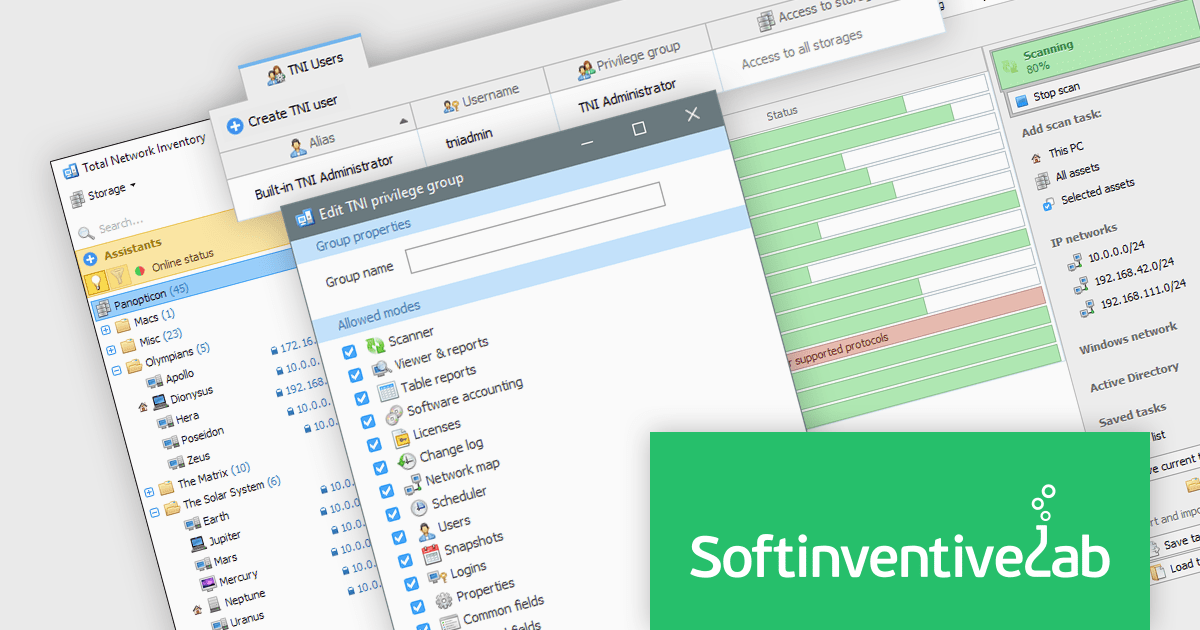Click the Licenses key icon
The width and height of the screenshot is (1200, 630).
[397, 439]
